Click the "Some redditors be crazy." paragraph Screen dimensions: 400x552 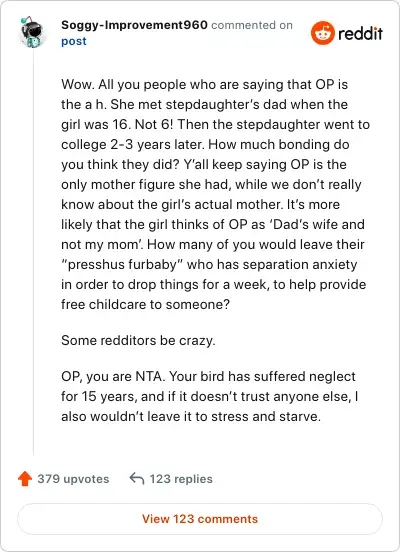[x=138, y=340]
